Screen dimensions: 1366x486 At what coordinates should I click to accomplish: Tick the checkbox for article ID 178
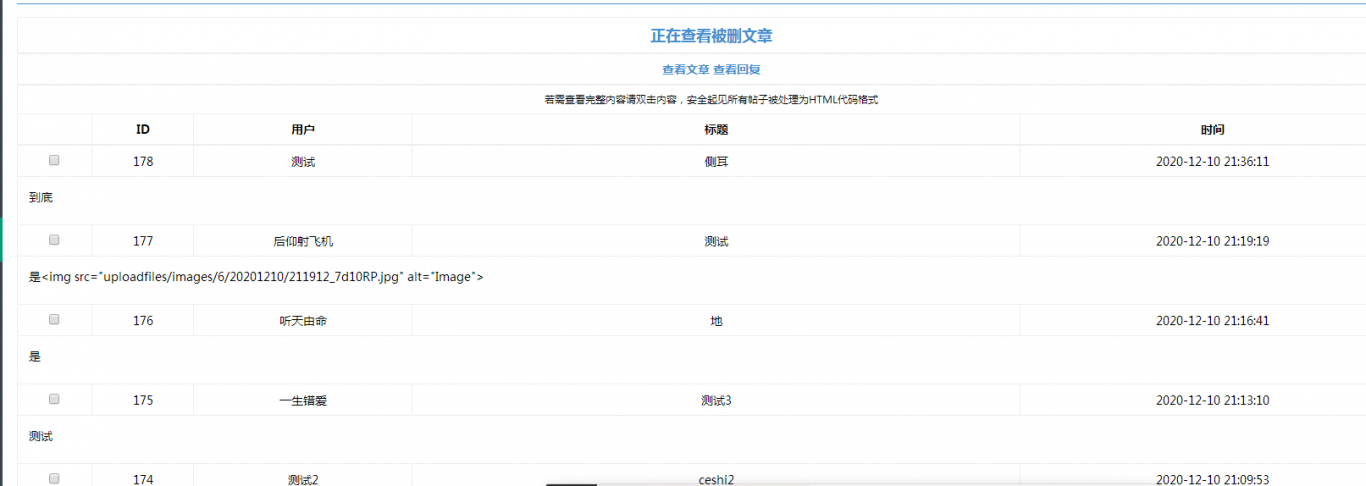point(54,160)
